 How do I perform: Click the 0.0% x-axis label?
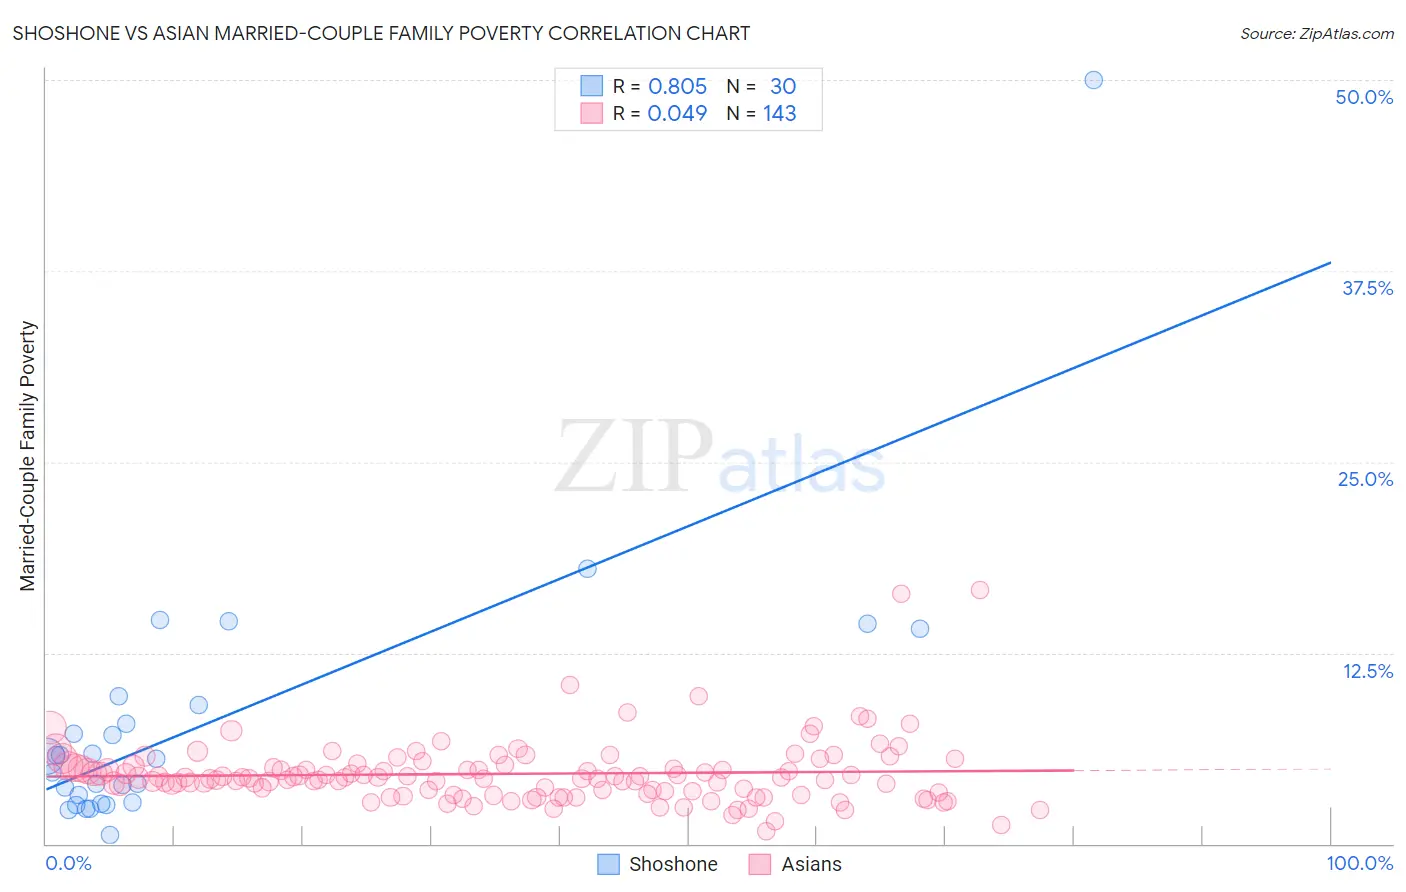click(x=68, y=863)
